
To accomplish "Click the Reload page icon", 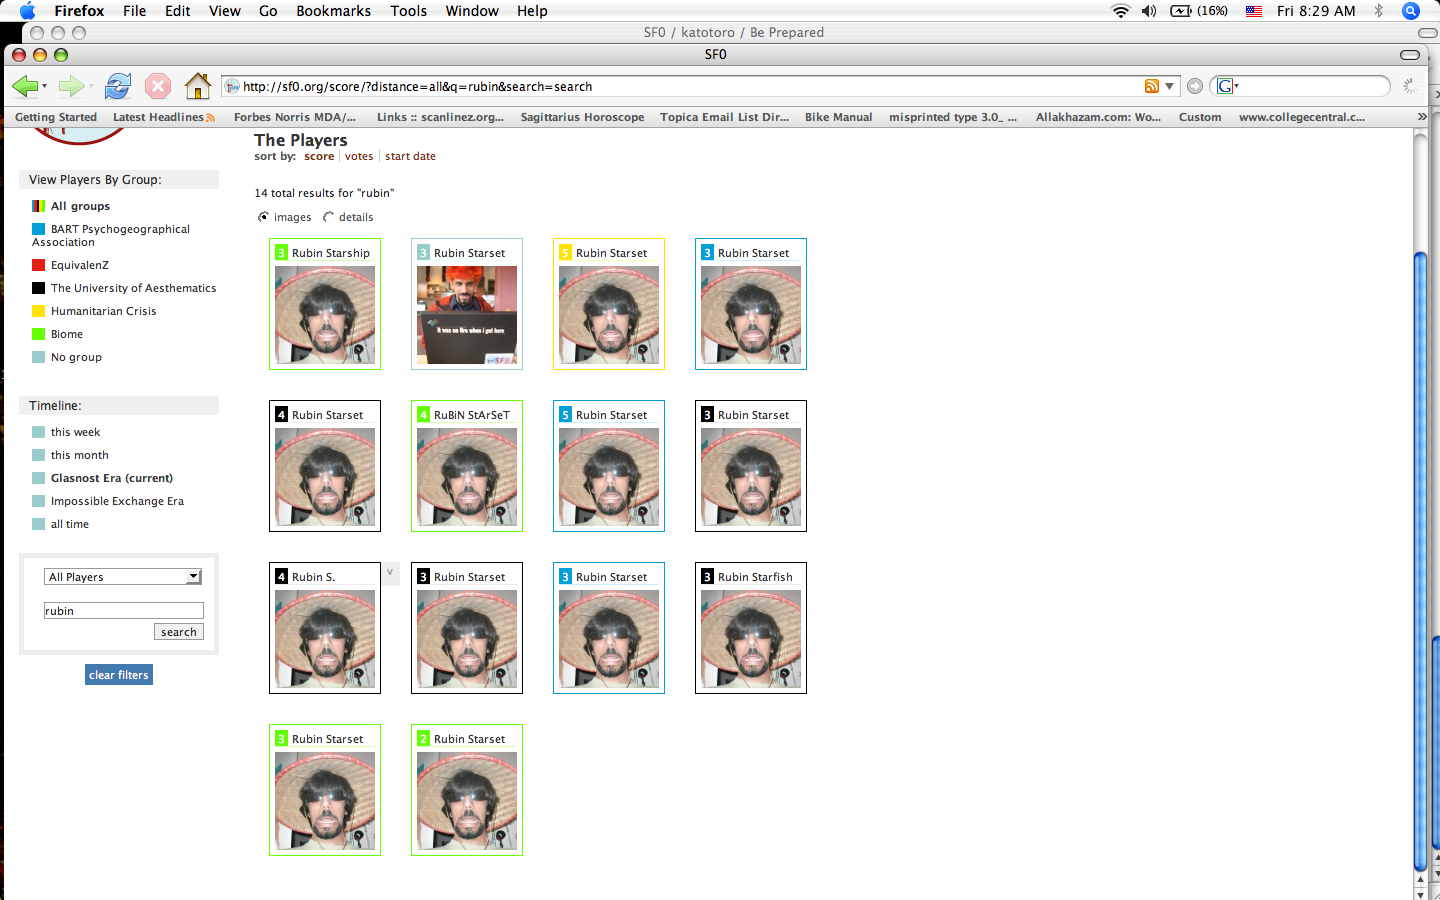I will click(x=118, y=87).
